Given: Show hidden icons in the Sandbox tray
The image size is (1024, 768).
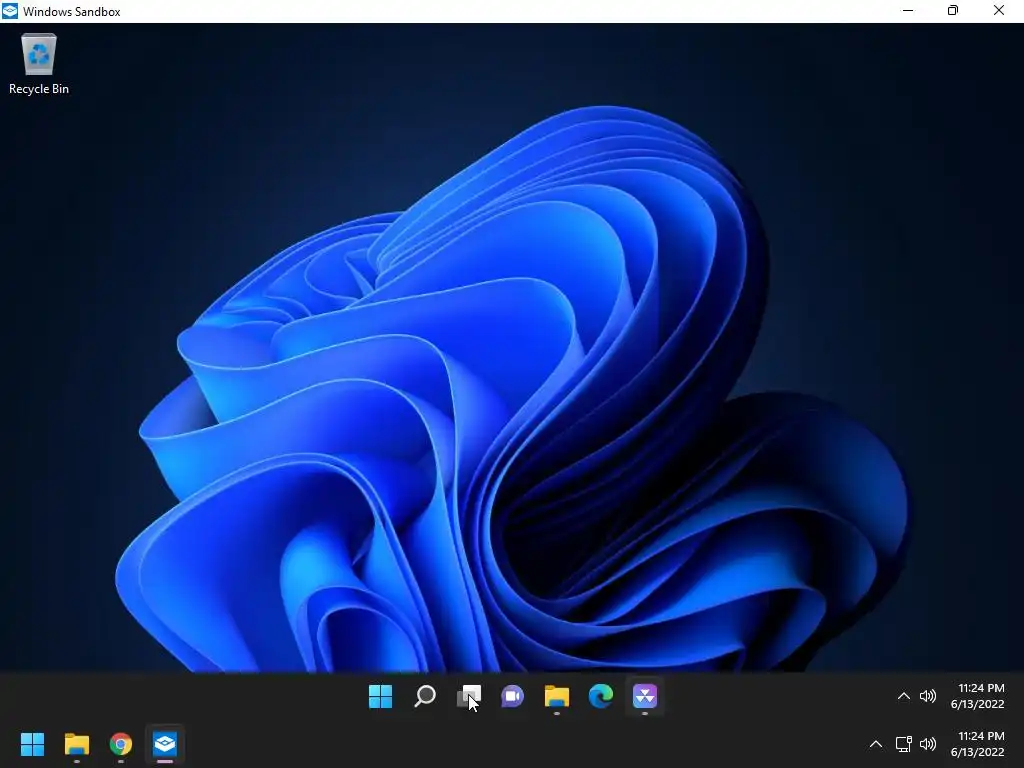Looking at the screenshot, I should coord(904,696).
